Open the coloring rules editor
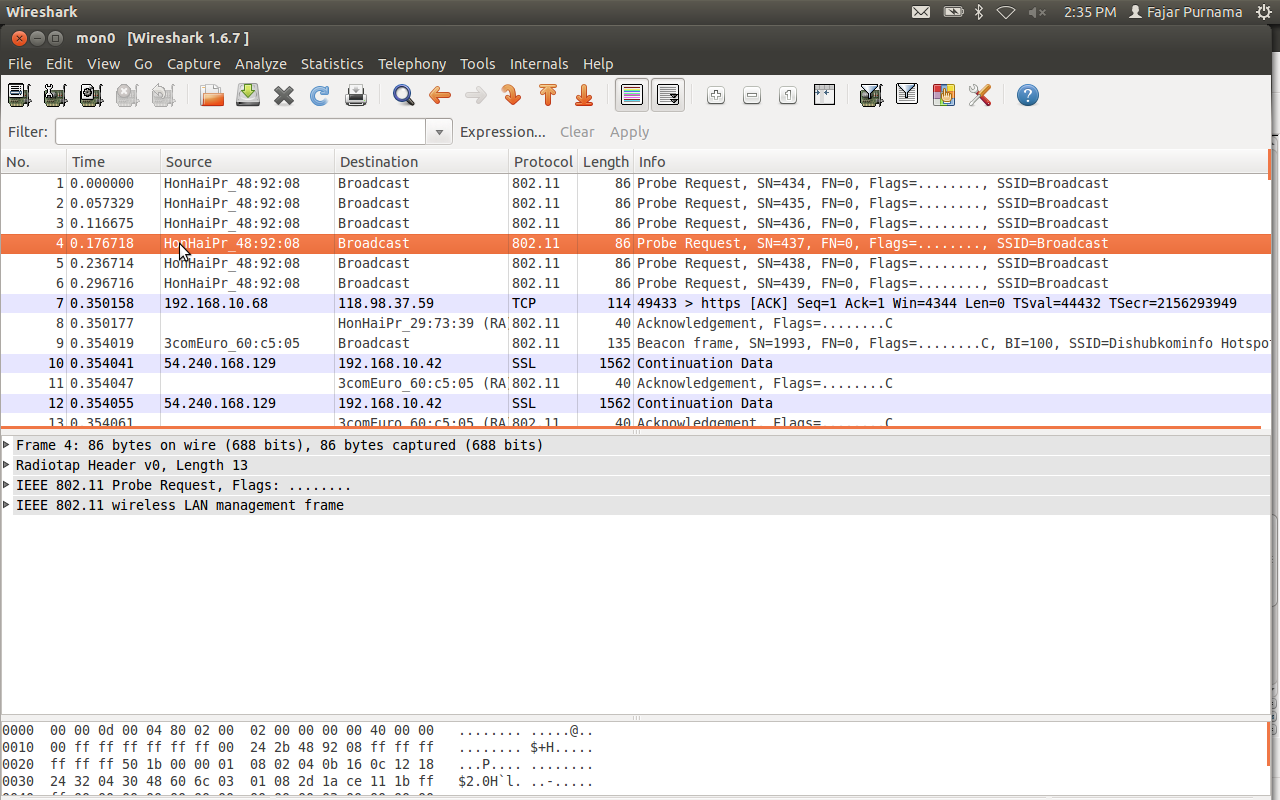The width and height of the screenshot is (1280, 800). pos(943,95)
